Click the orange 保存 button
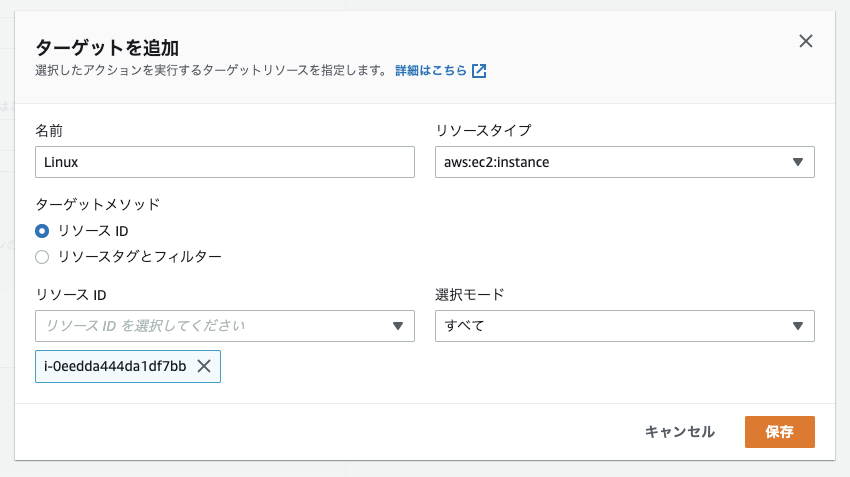 point(780,432)
